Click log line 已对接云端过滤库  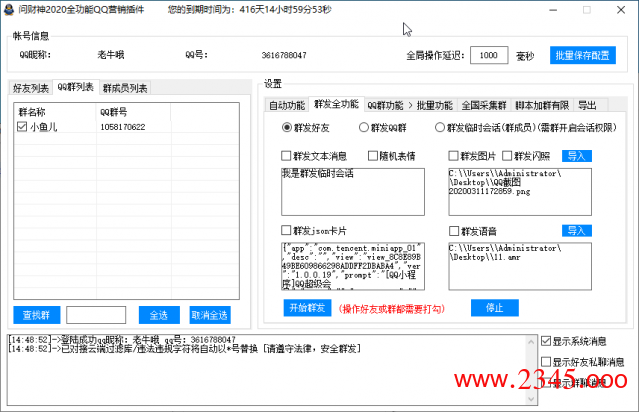coord(184,349)
